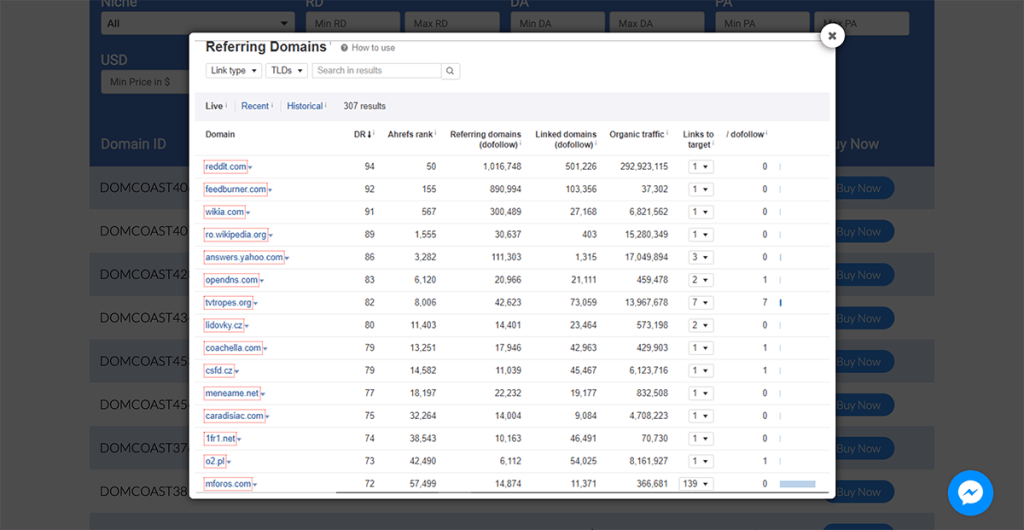Click the Min PA field in background page
Viewport: 1024px width, 530px height.
coord(763,23)
